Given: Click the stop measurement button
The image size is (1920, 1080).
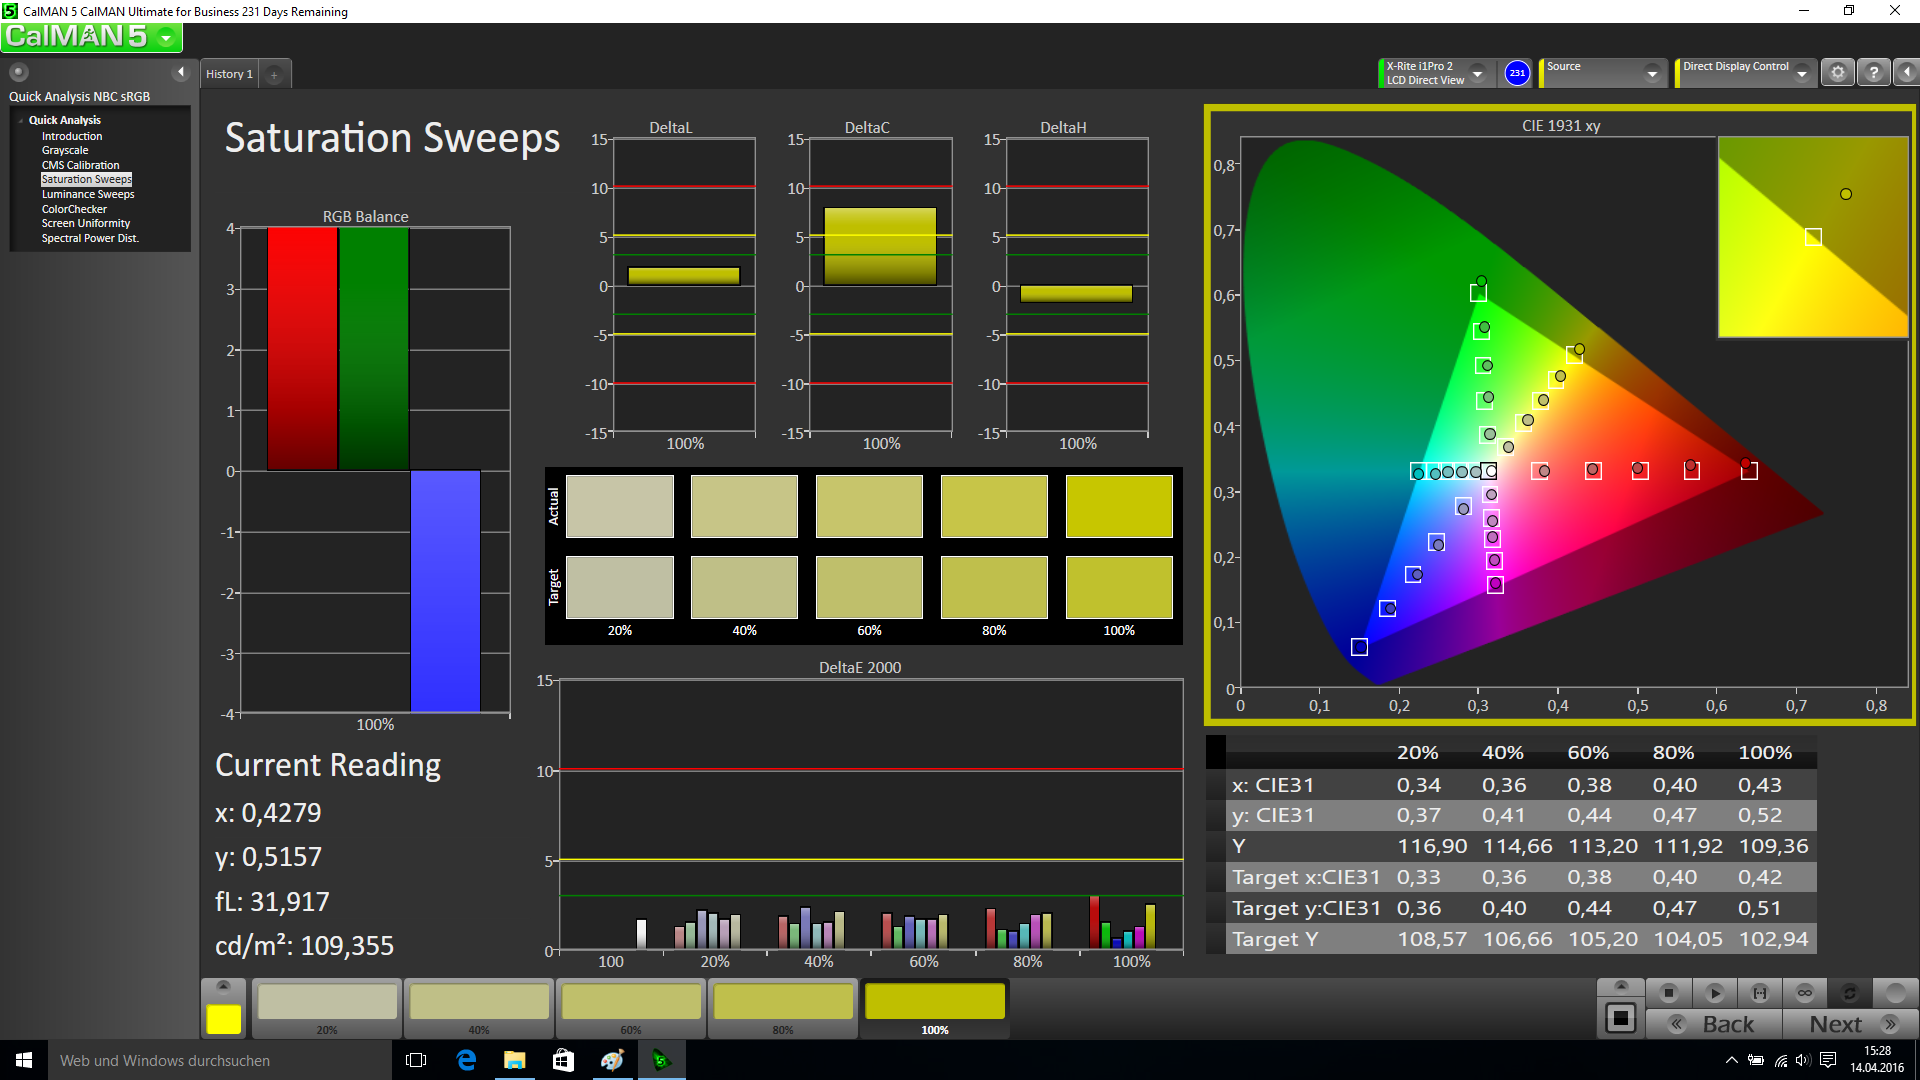Looking at the screenshot, I should [1668, 993].
